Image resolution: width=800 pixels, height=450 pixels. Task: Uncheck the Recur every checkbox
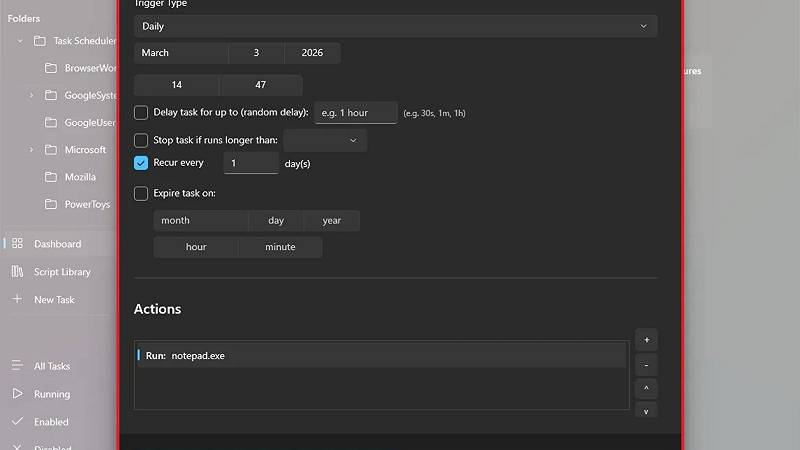point(141,163)
